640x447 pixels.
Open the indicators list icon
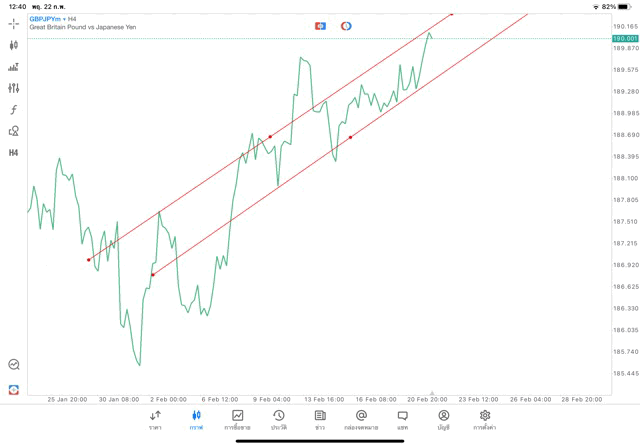(14, 67)
